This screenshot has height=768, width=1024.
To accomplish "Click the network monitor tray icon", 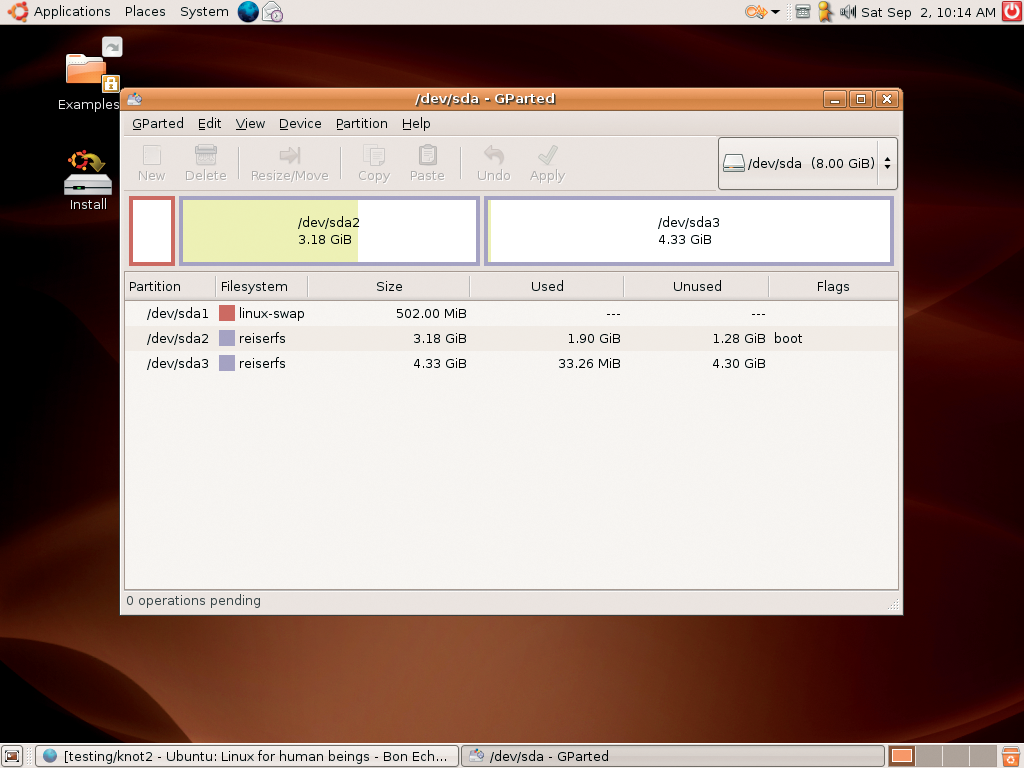I will pyautogui.click(x=803, y=12).
